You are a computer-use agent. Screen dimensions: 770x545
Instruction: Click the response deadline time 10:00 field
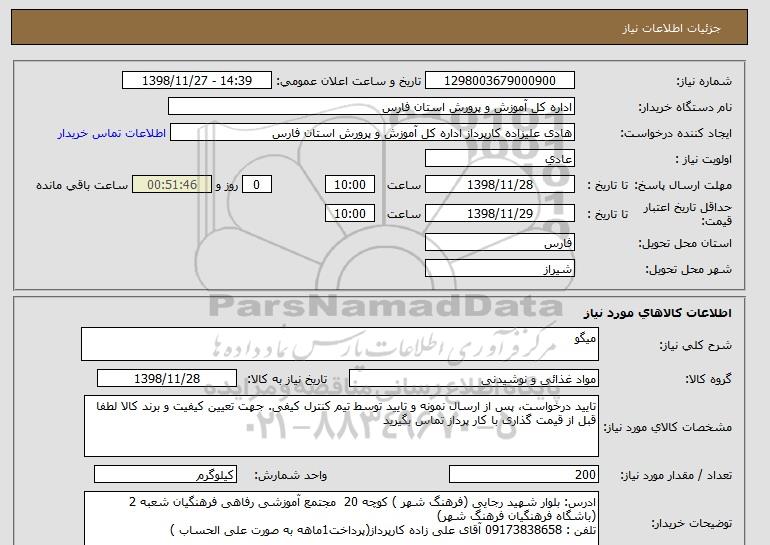pos(350,185)
